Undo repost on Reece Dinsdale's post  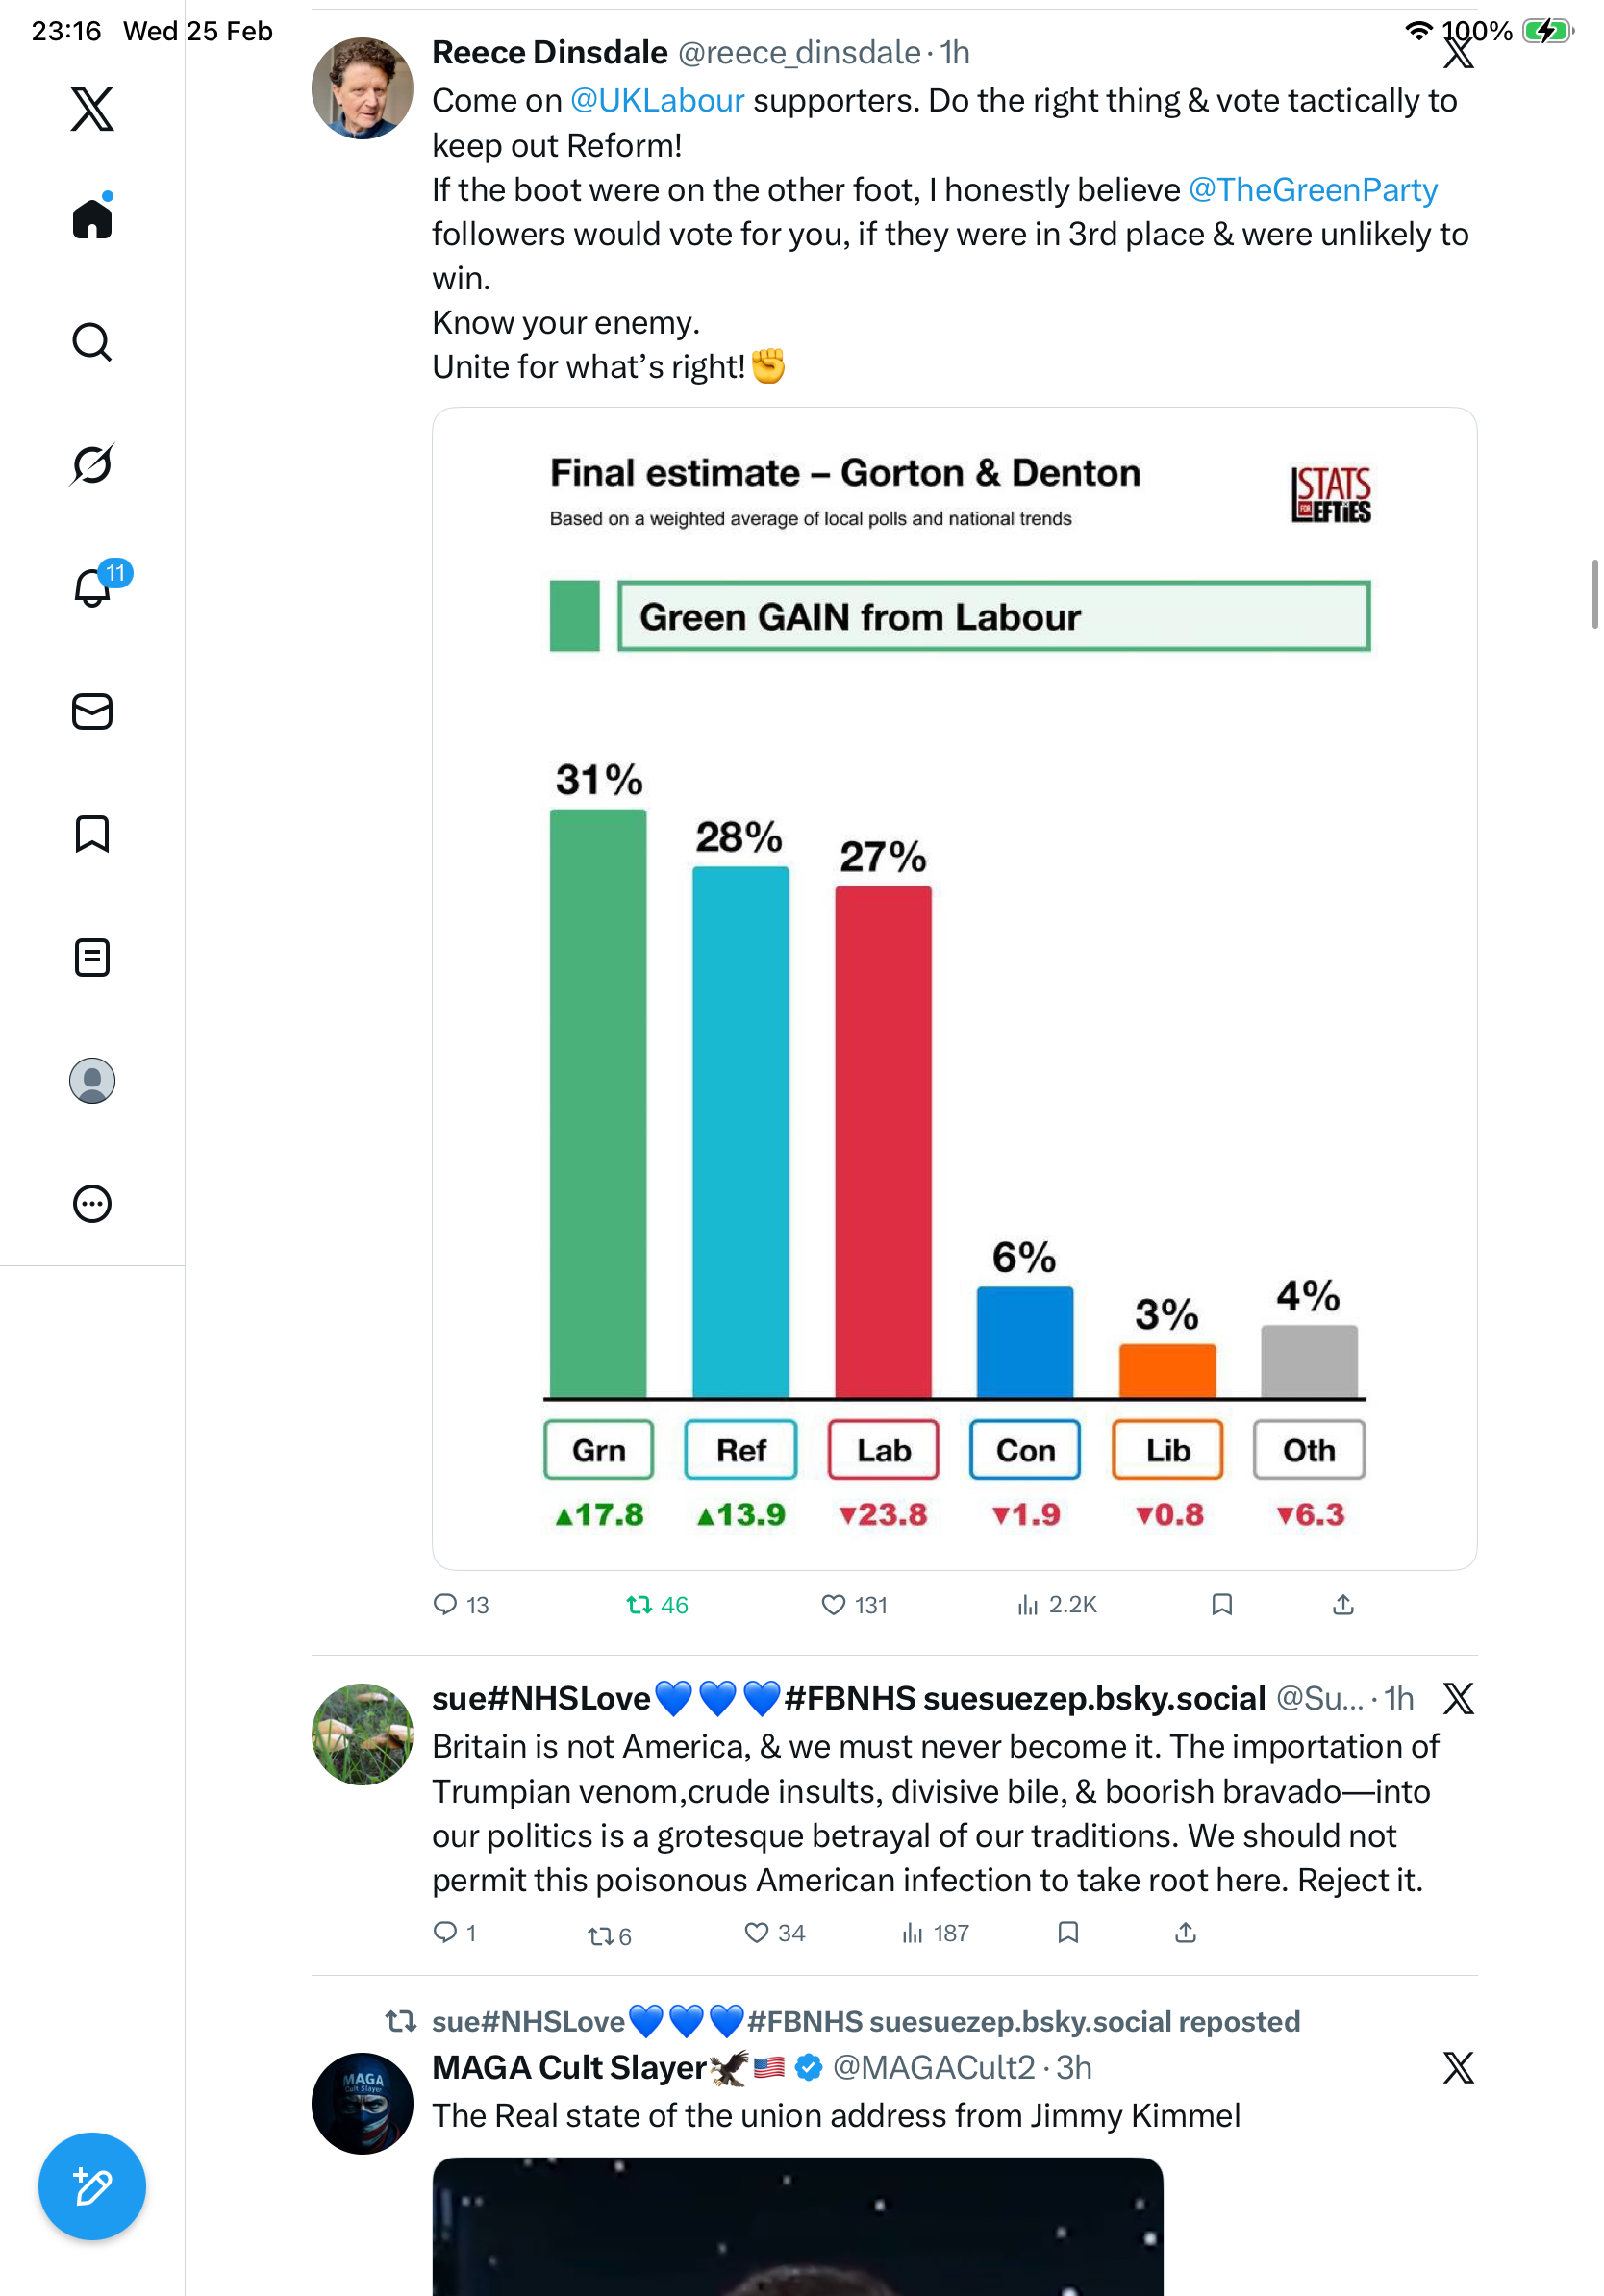(639, 1604)
